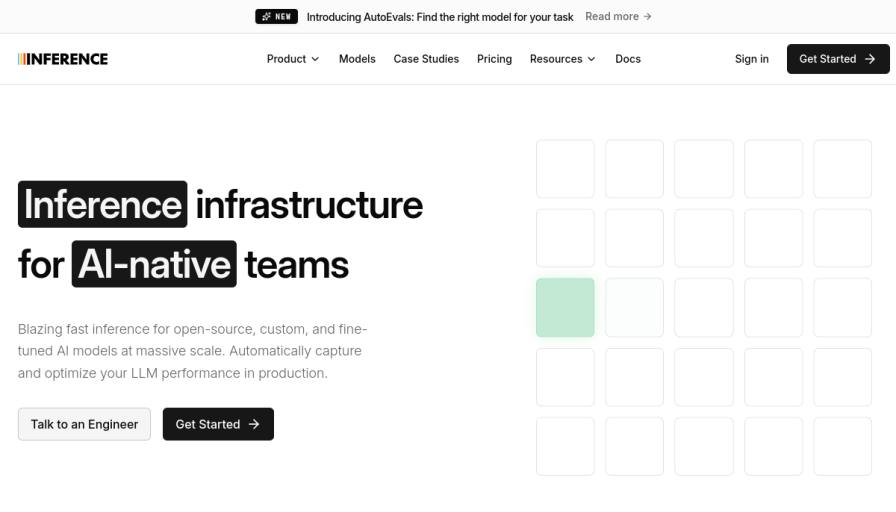Go to Case Studies

[x=426, y=59]
